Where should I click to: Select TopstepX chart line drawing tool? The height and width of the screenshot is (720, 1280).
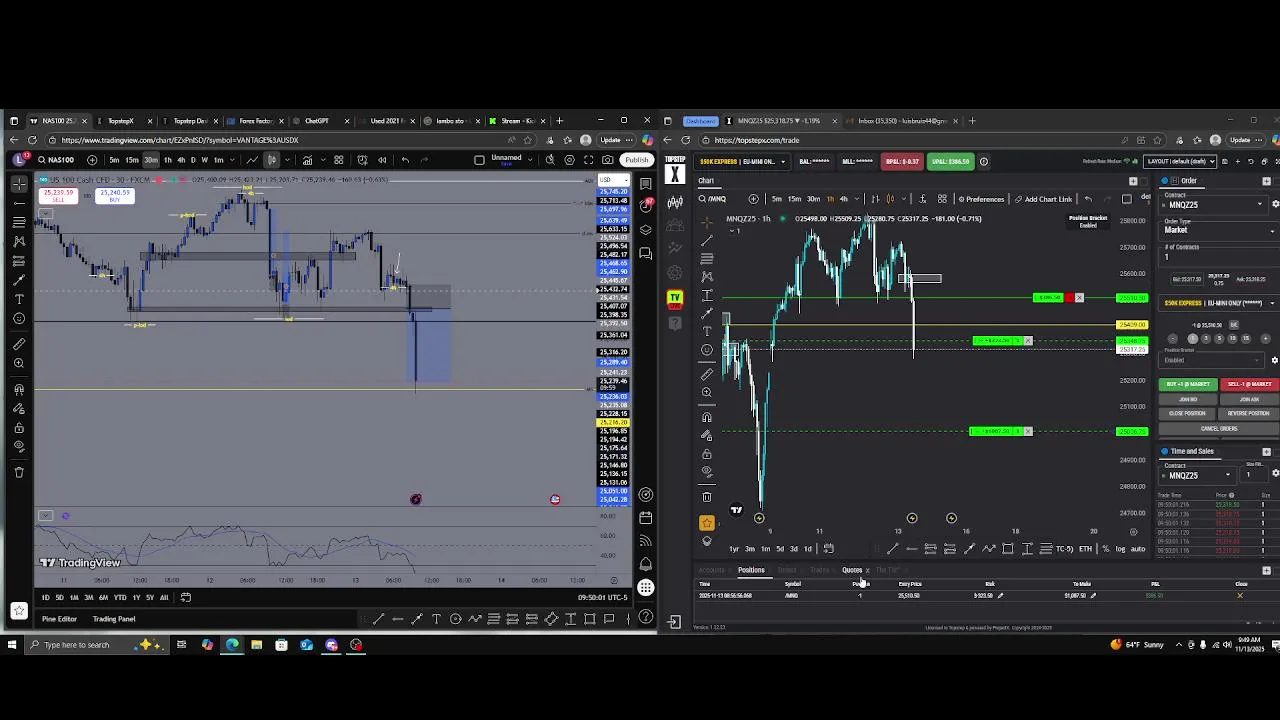[707, 241]
